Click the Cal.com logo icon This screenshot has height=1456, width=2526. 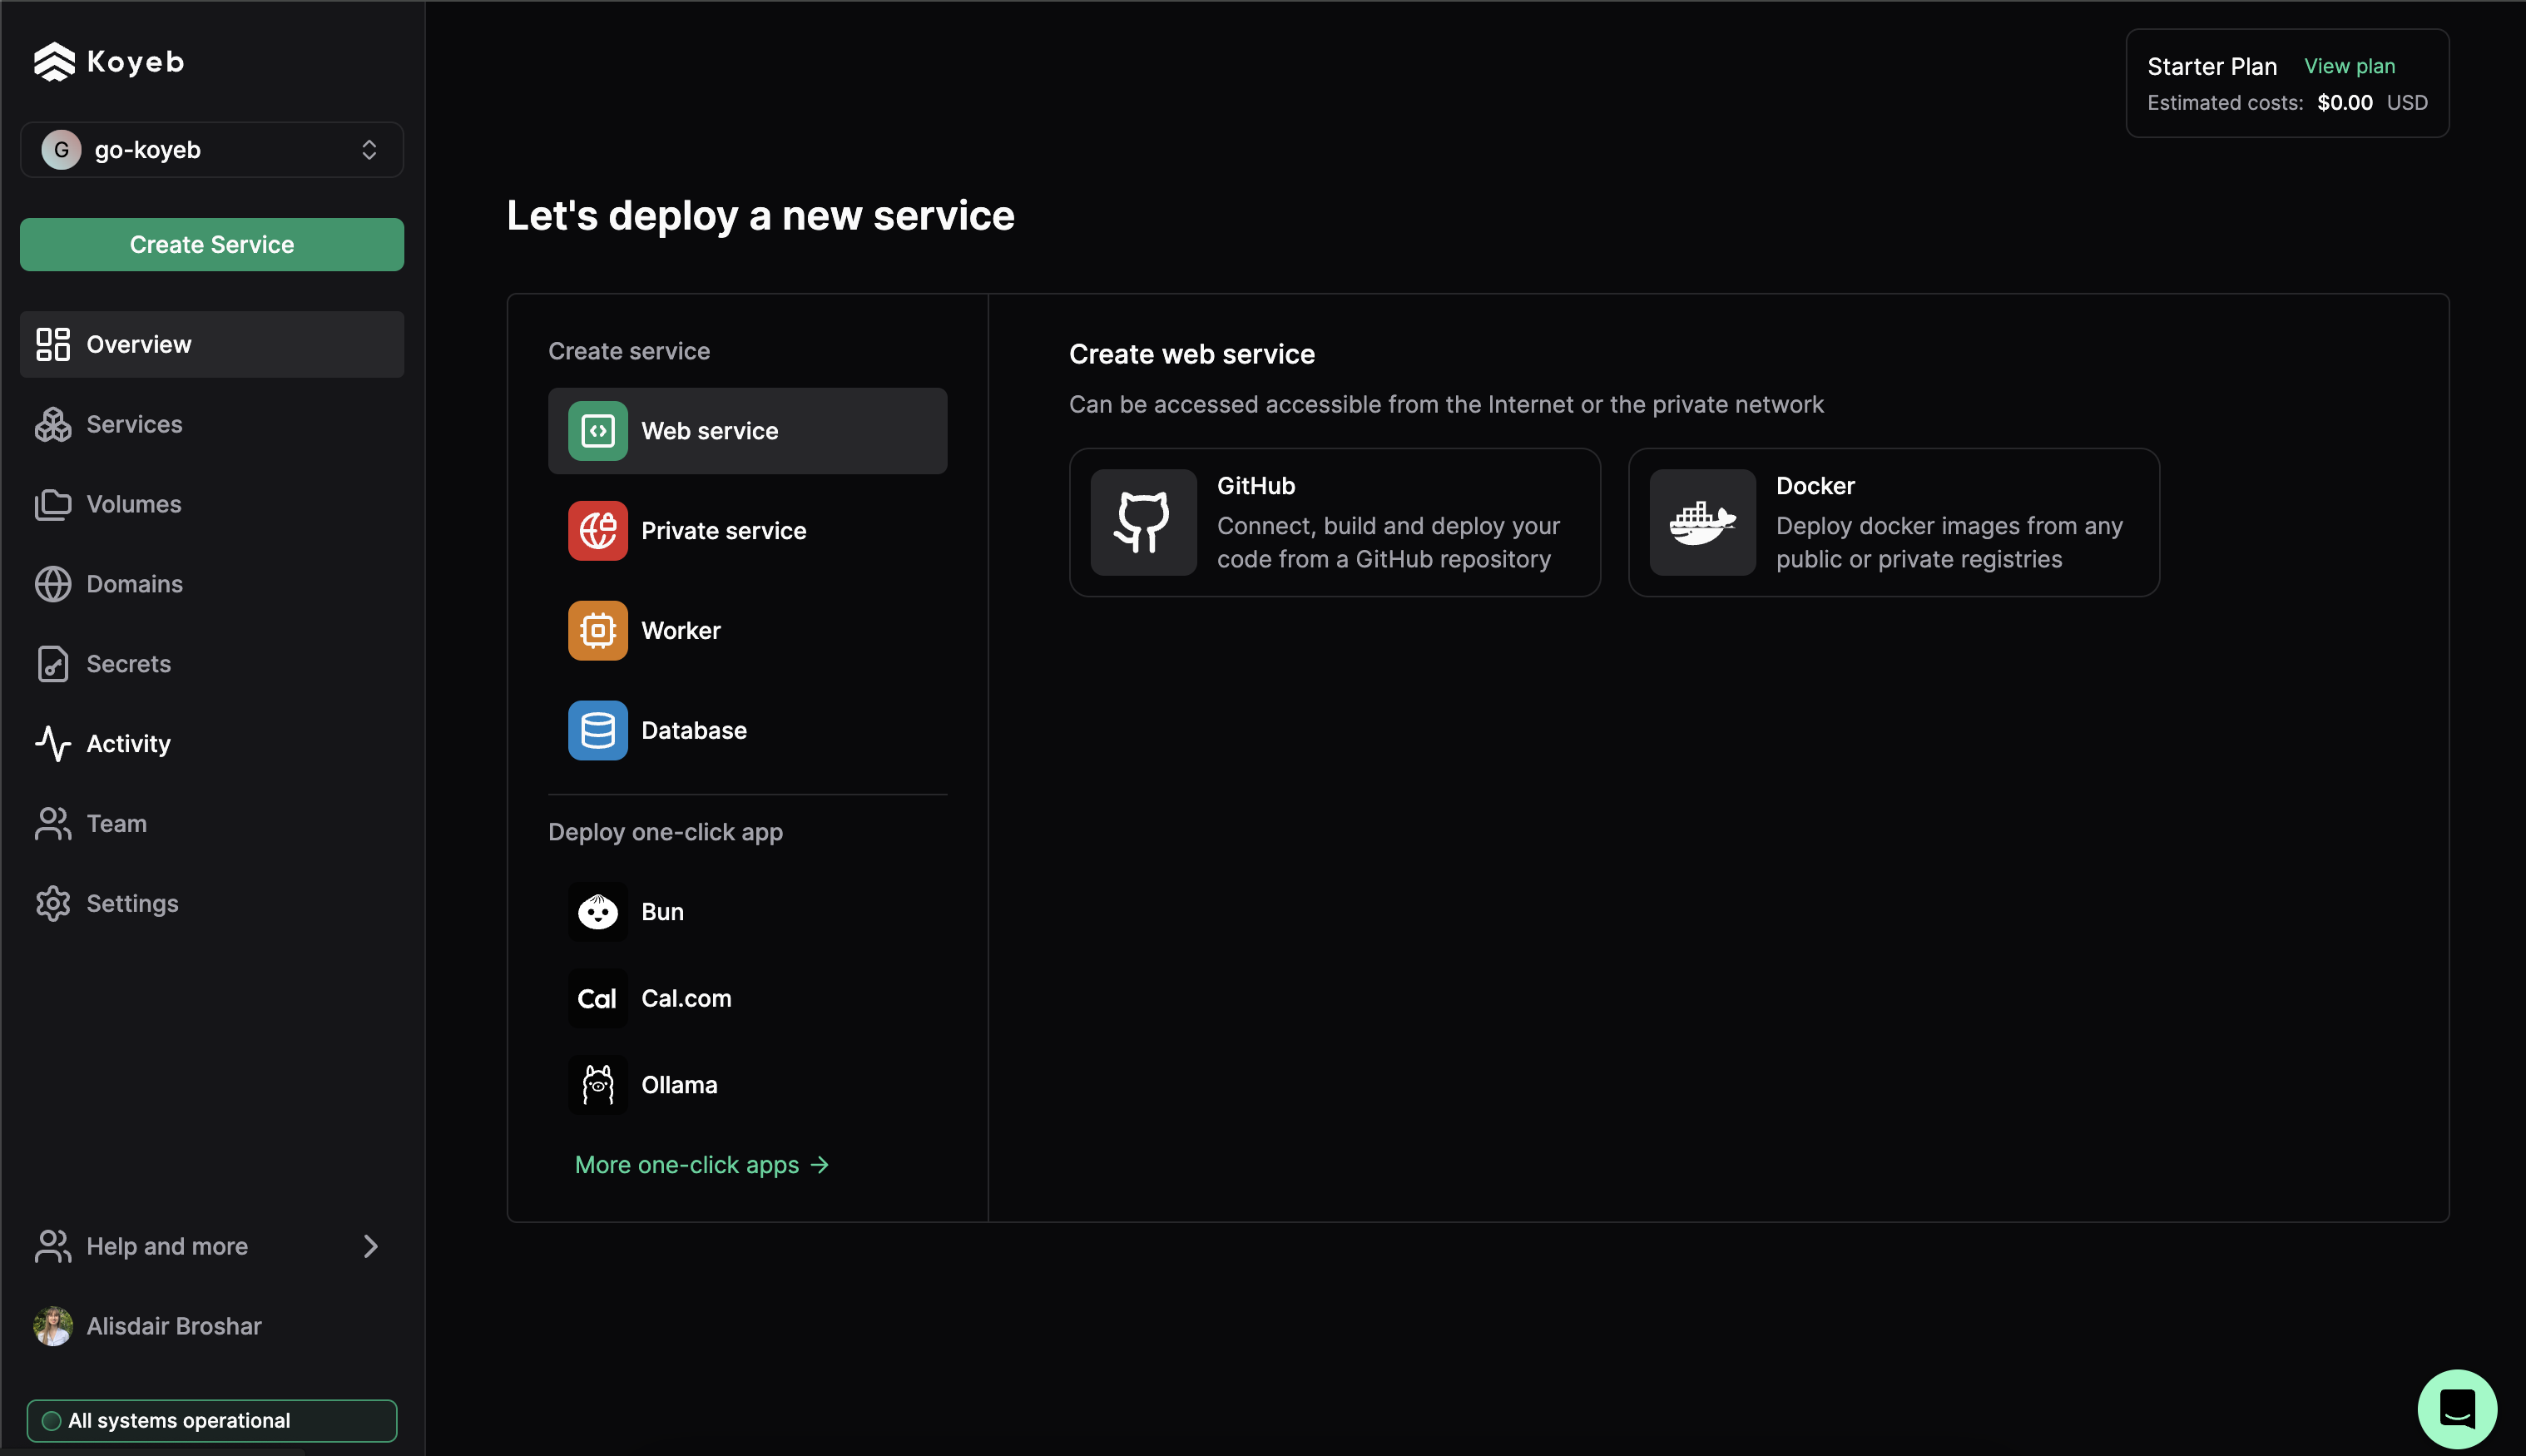click(598, 998)
